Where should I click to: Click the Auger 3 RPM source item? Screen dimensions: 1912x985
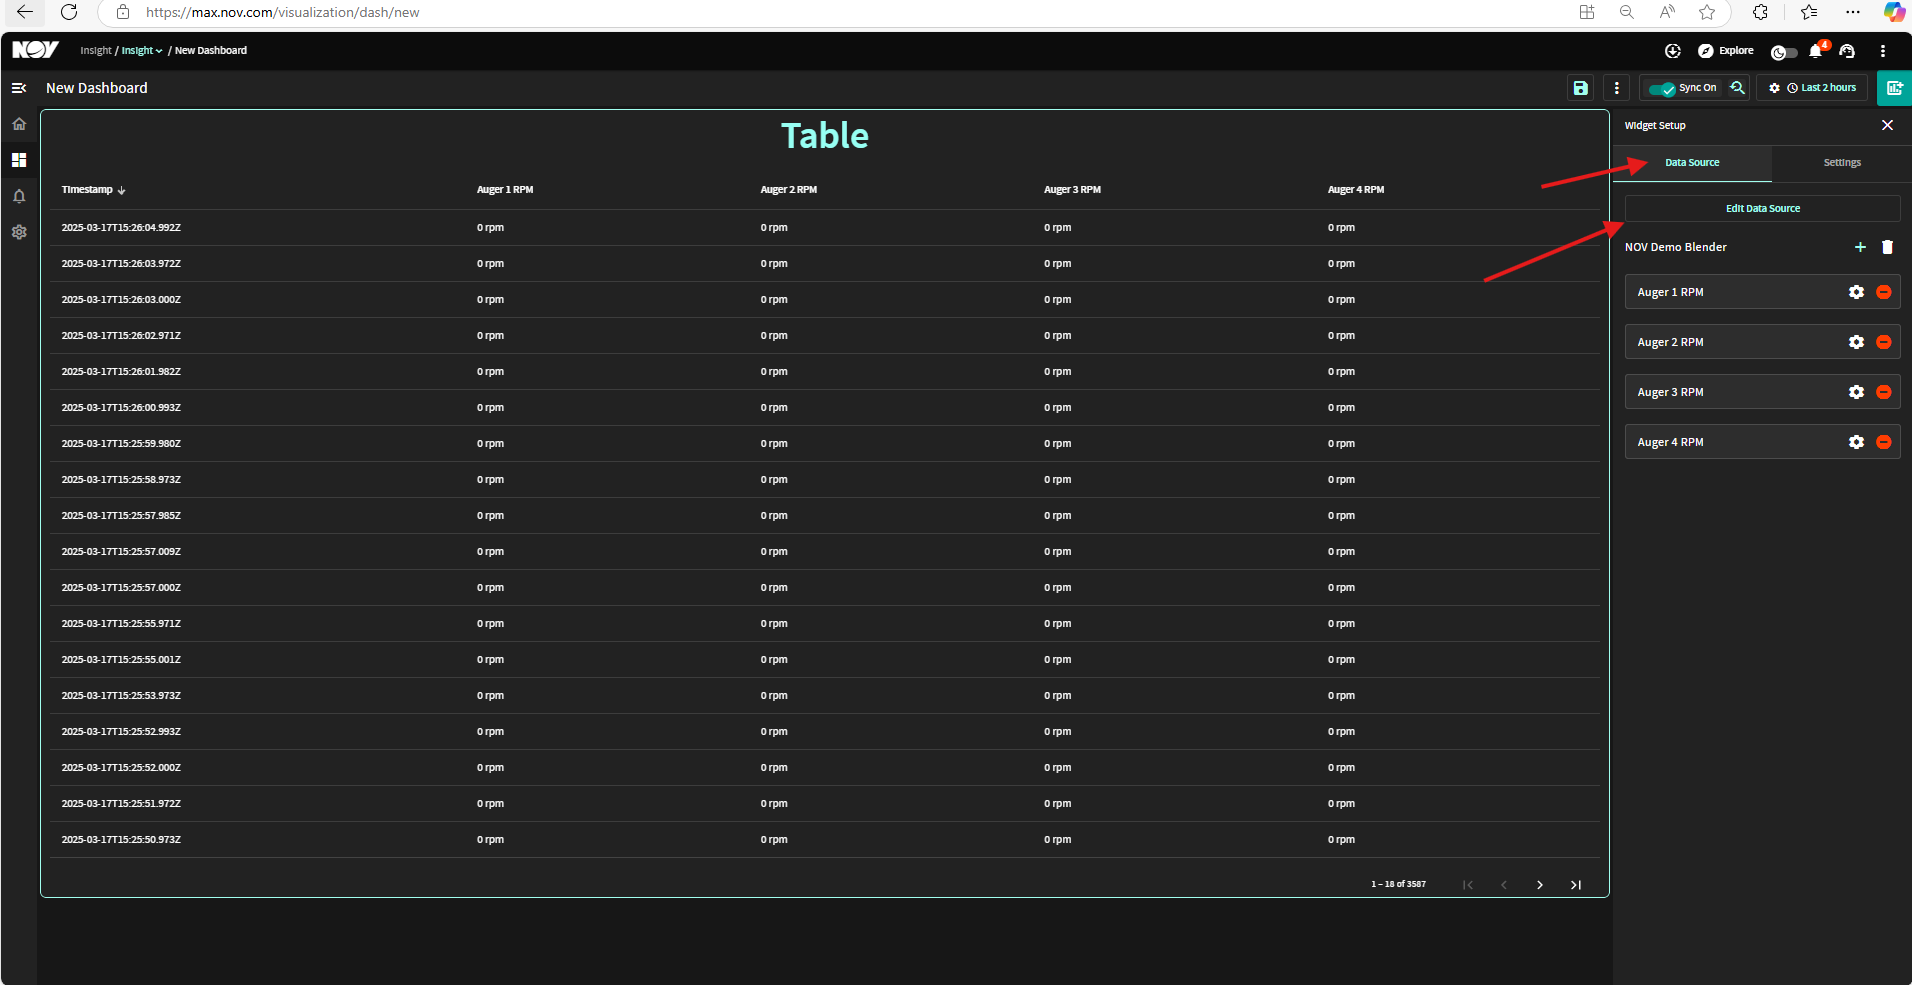click(1762, 392)
